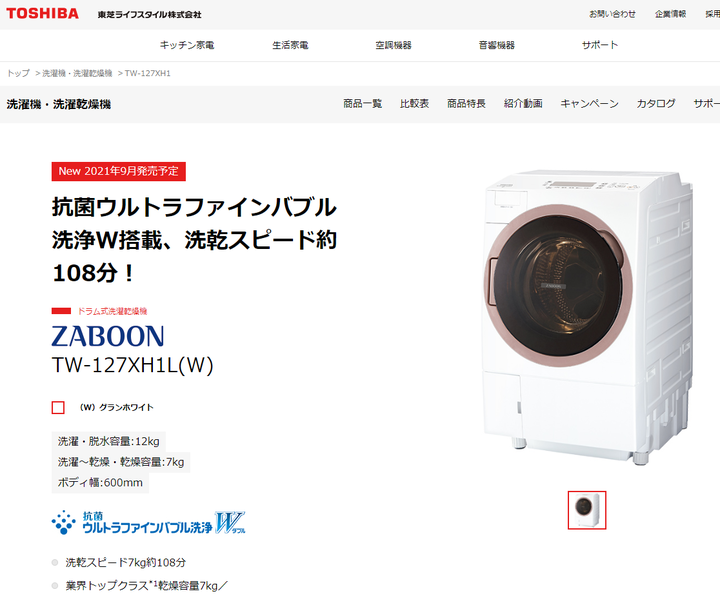Open the 音響機器 menu
The width and height of the screenshot is (720, 596).
click(497, 45)
